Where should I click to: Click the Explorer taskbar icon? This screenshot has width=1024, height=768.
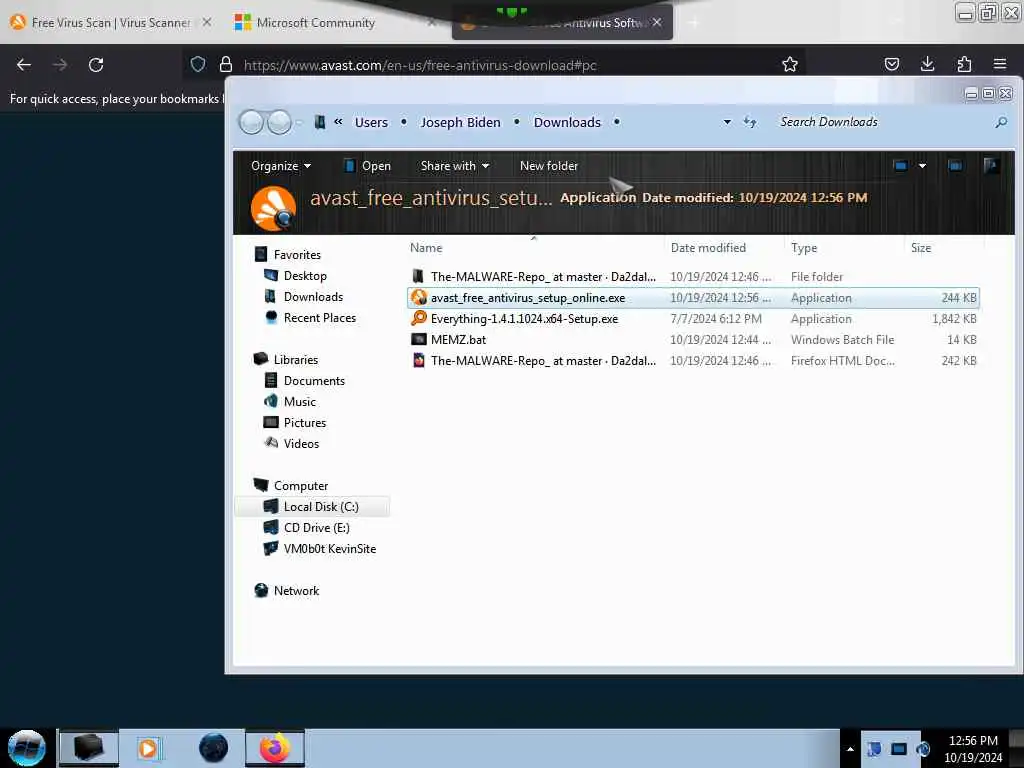click(89, 748)
